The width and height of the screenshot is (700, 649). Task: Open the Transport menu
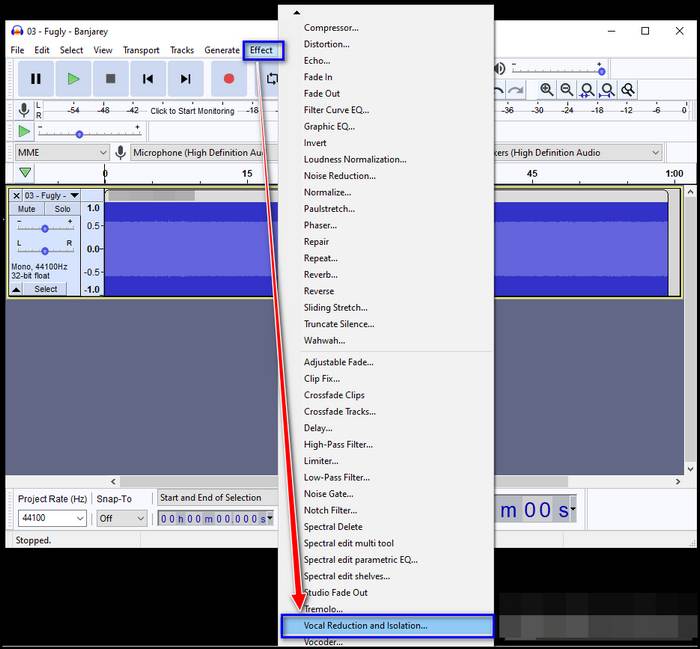(141, 50)
